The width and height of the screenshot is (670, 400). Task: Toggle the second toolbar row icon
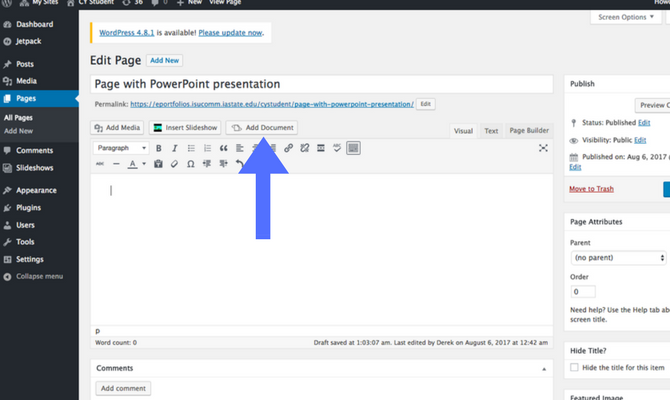pyautogui.click(x=353, y=148)
